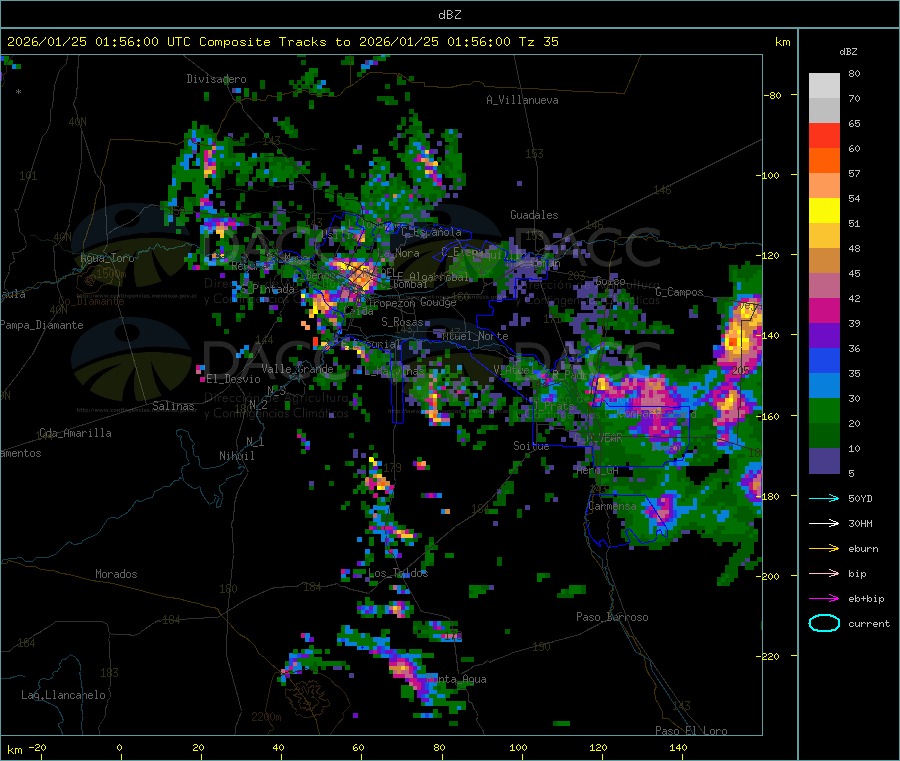Image resolution: width=900 pixels, height=761 pixels.
Task: Click the 'Co_Diamante' map label
Action: 91,301
